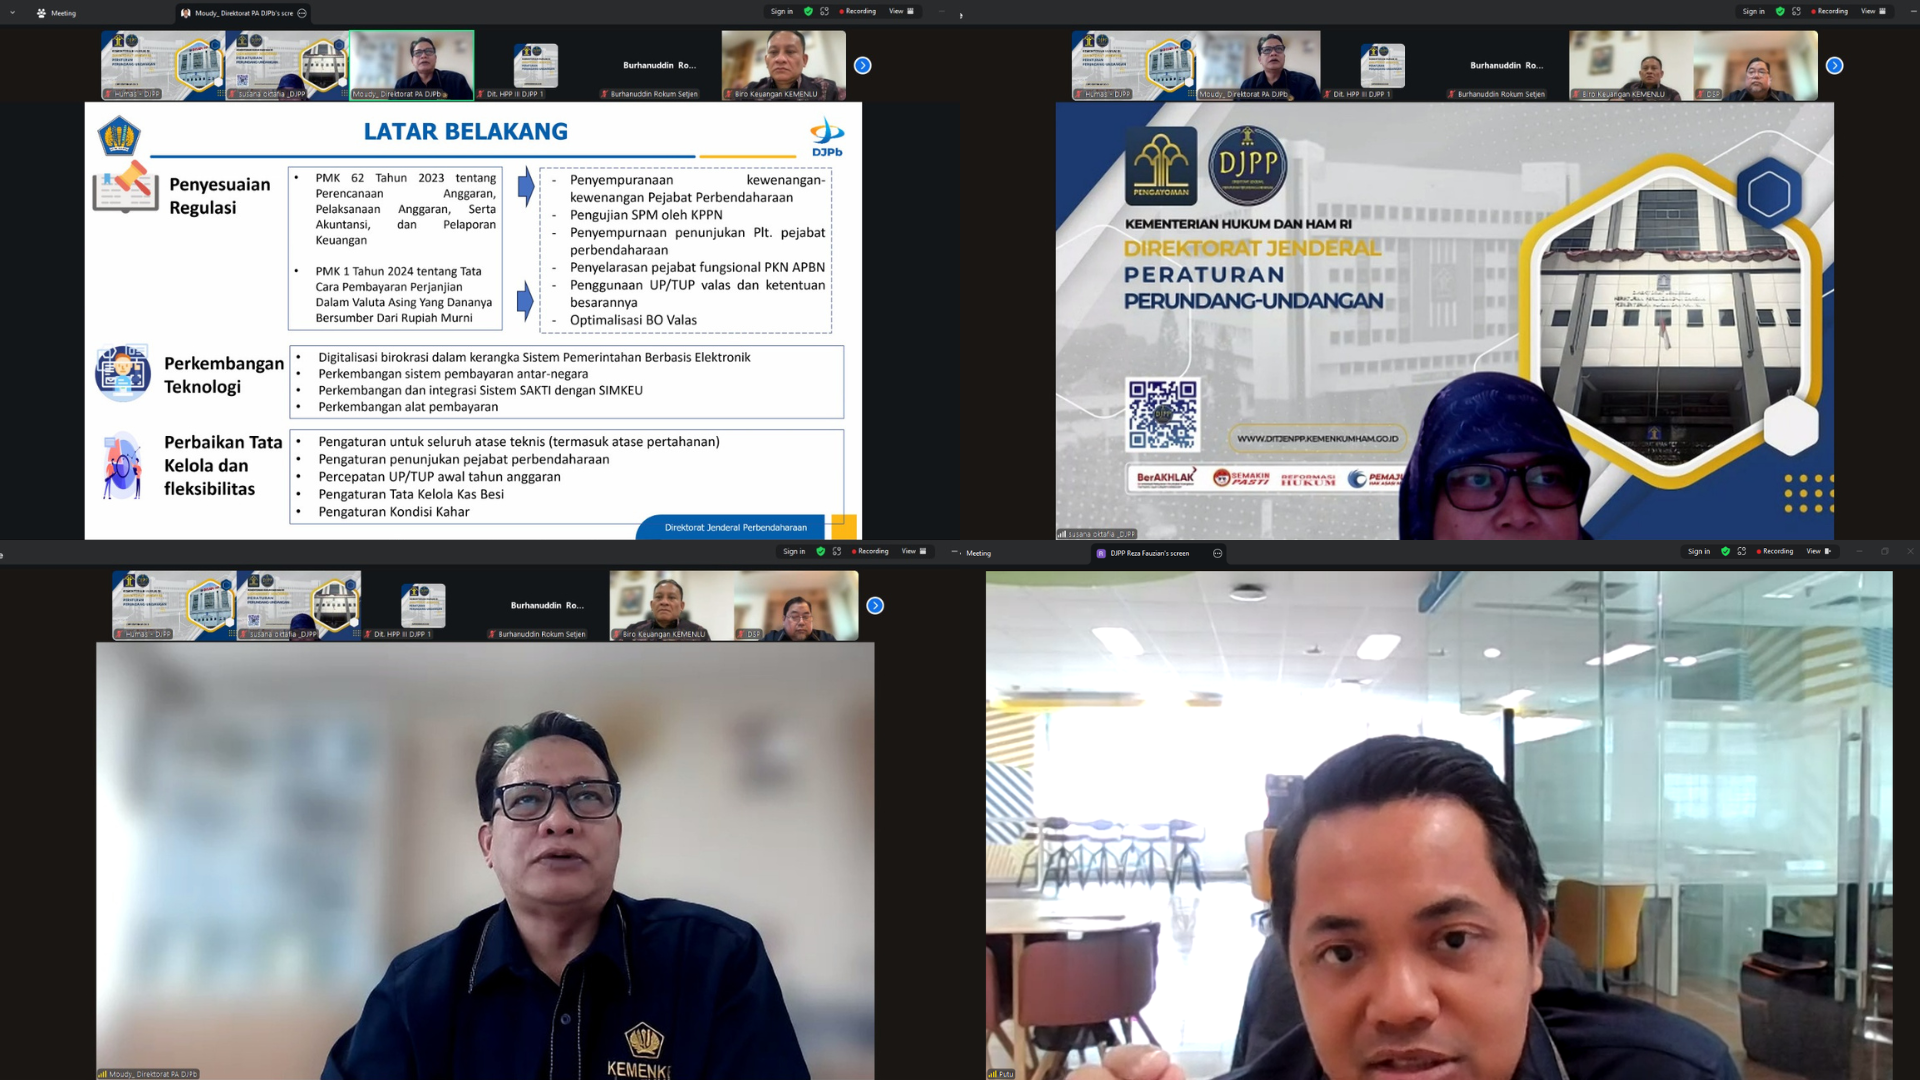Click Sign in above the LATAR BELAKANG slide
Screen dimensions: 1920x1080
pyautogui.click(x=781, y=11)
